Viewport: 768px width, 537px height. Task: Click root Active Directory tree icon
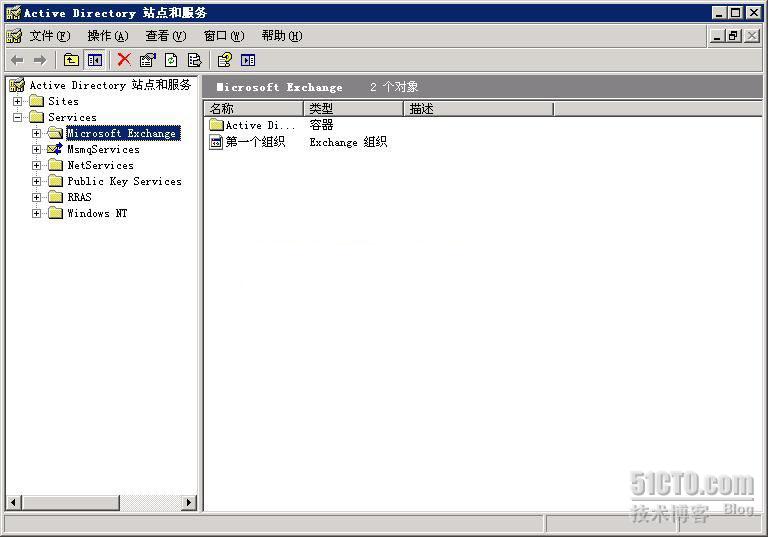tap(17, 85)
